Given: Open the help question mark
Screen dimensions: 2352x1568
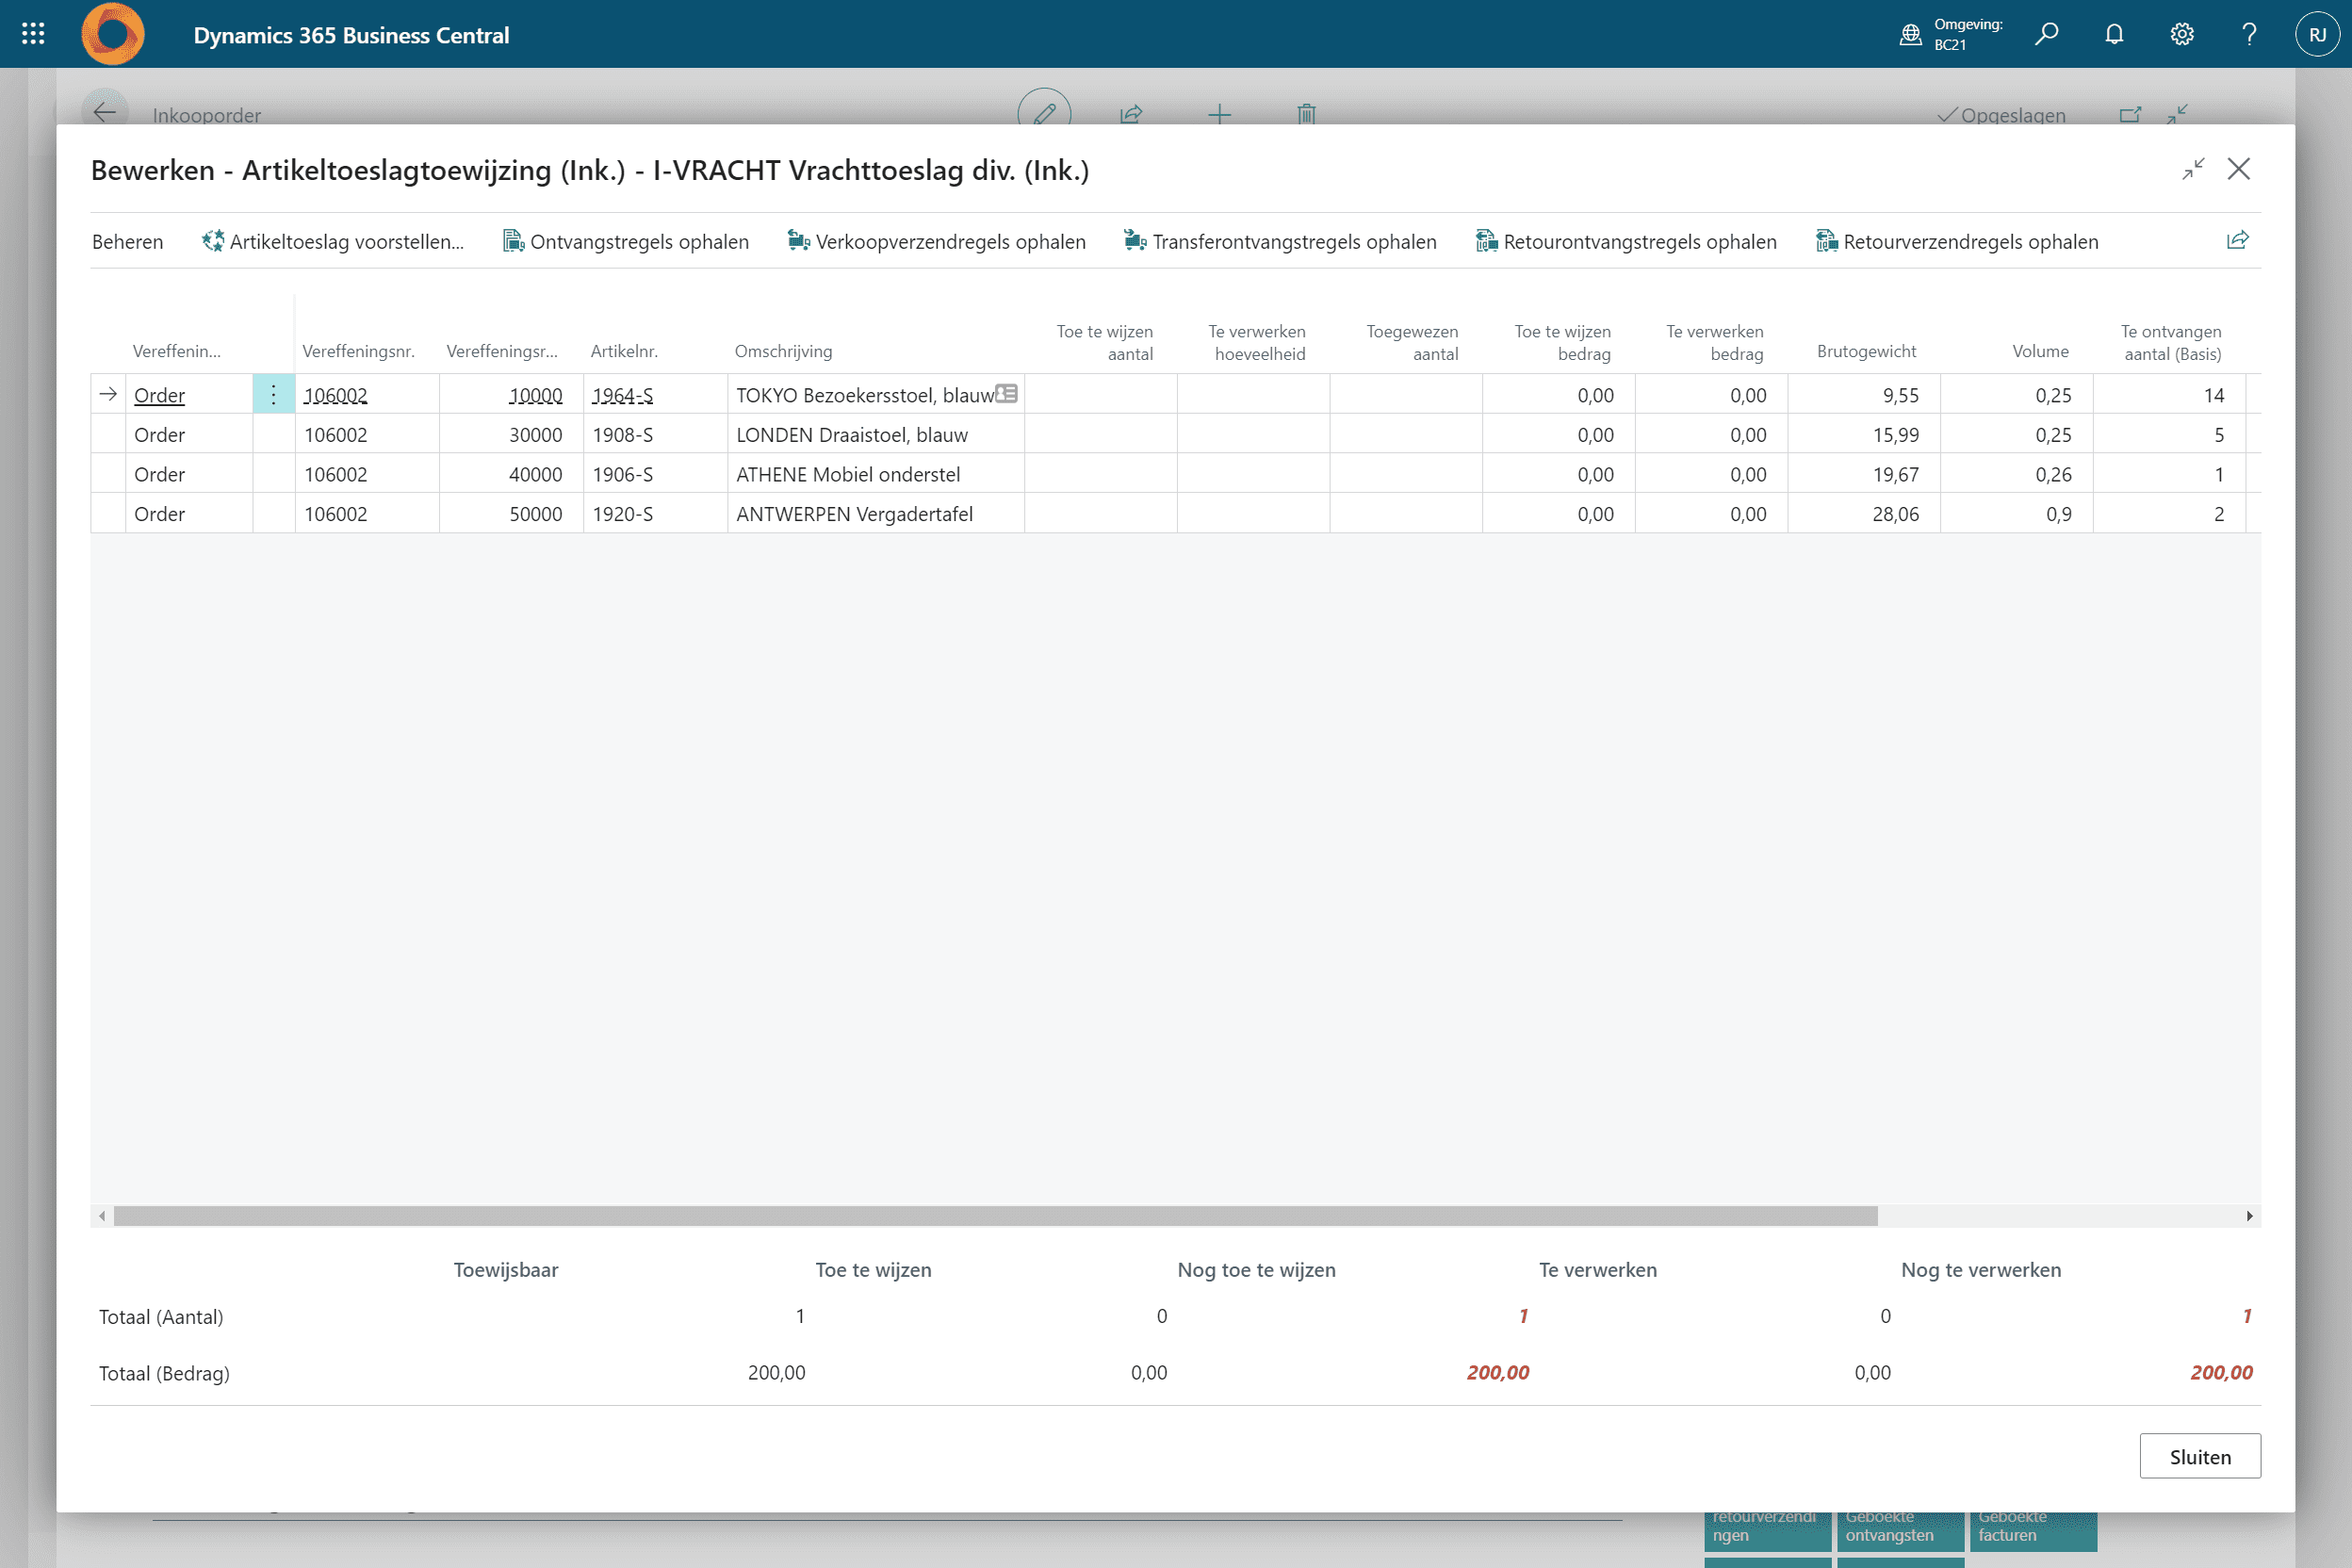Looking at the screenshot, I should point(2249,34).
